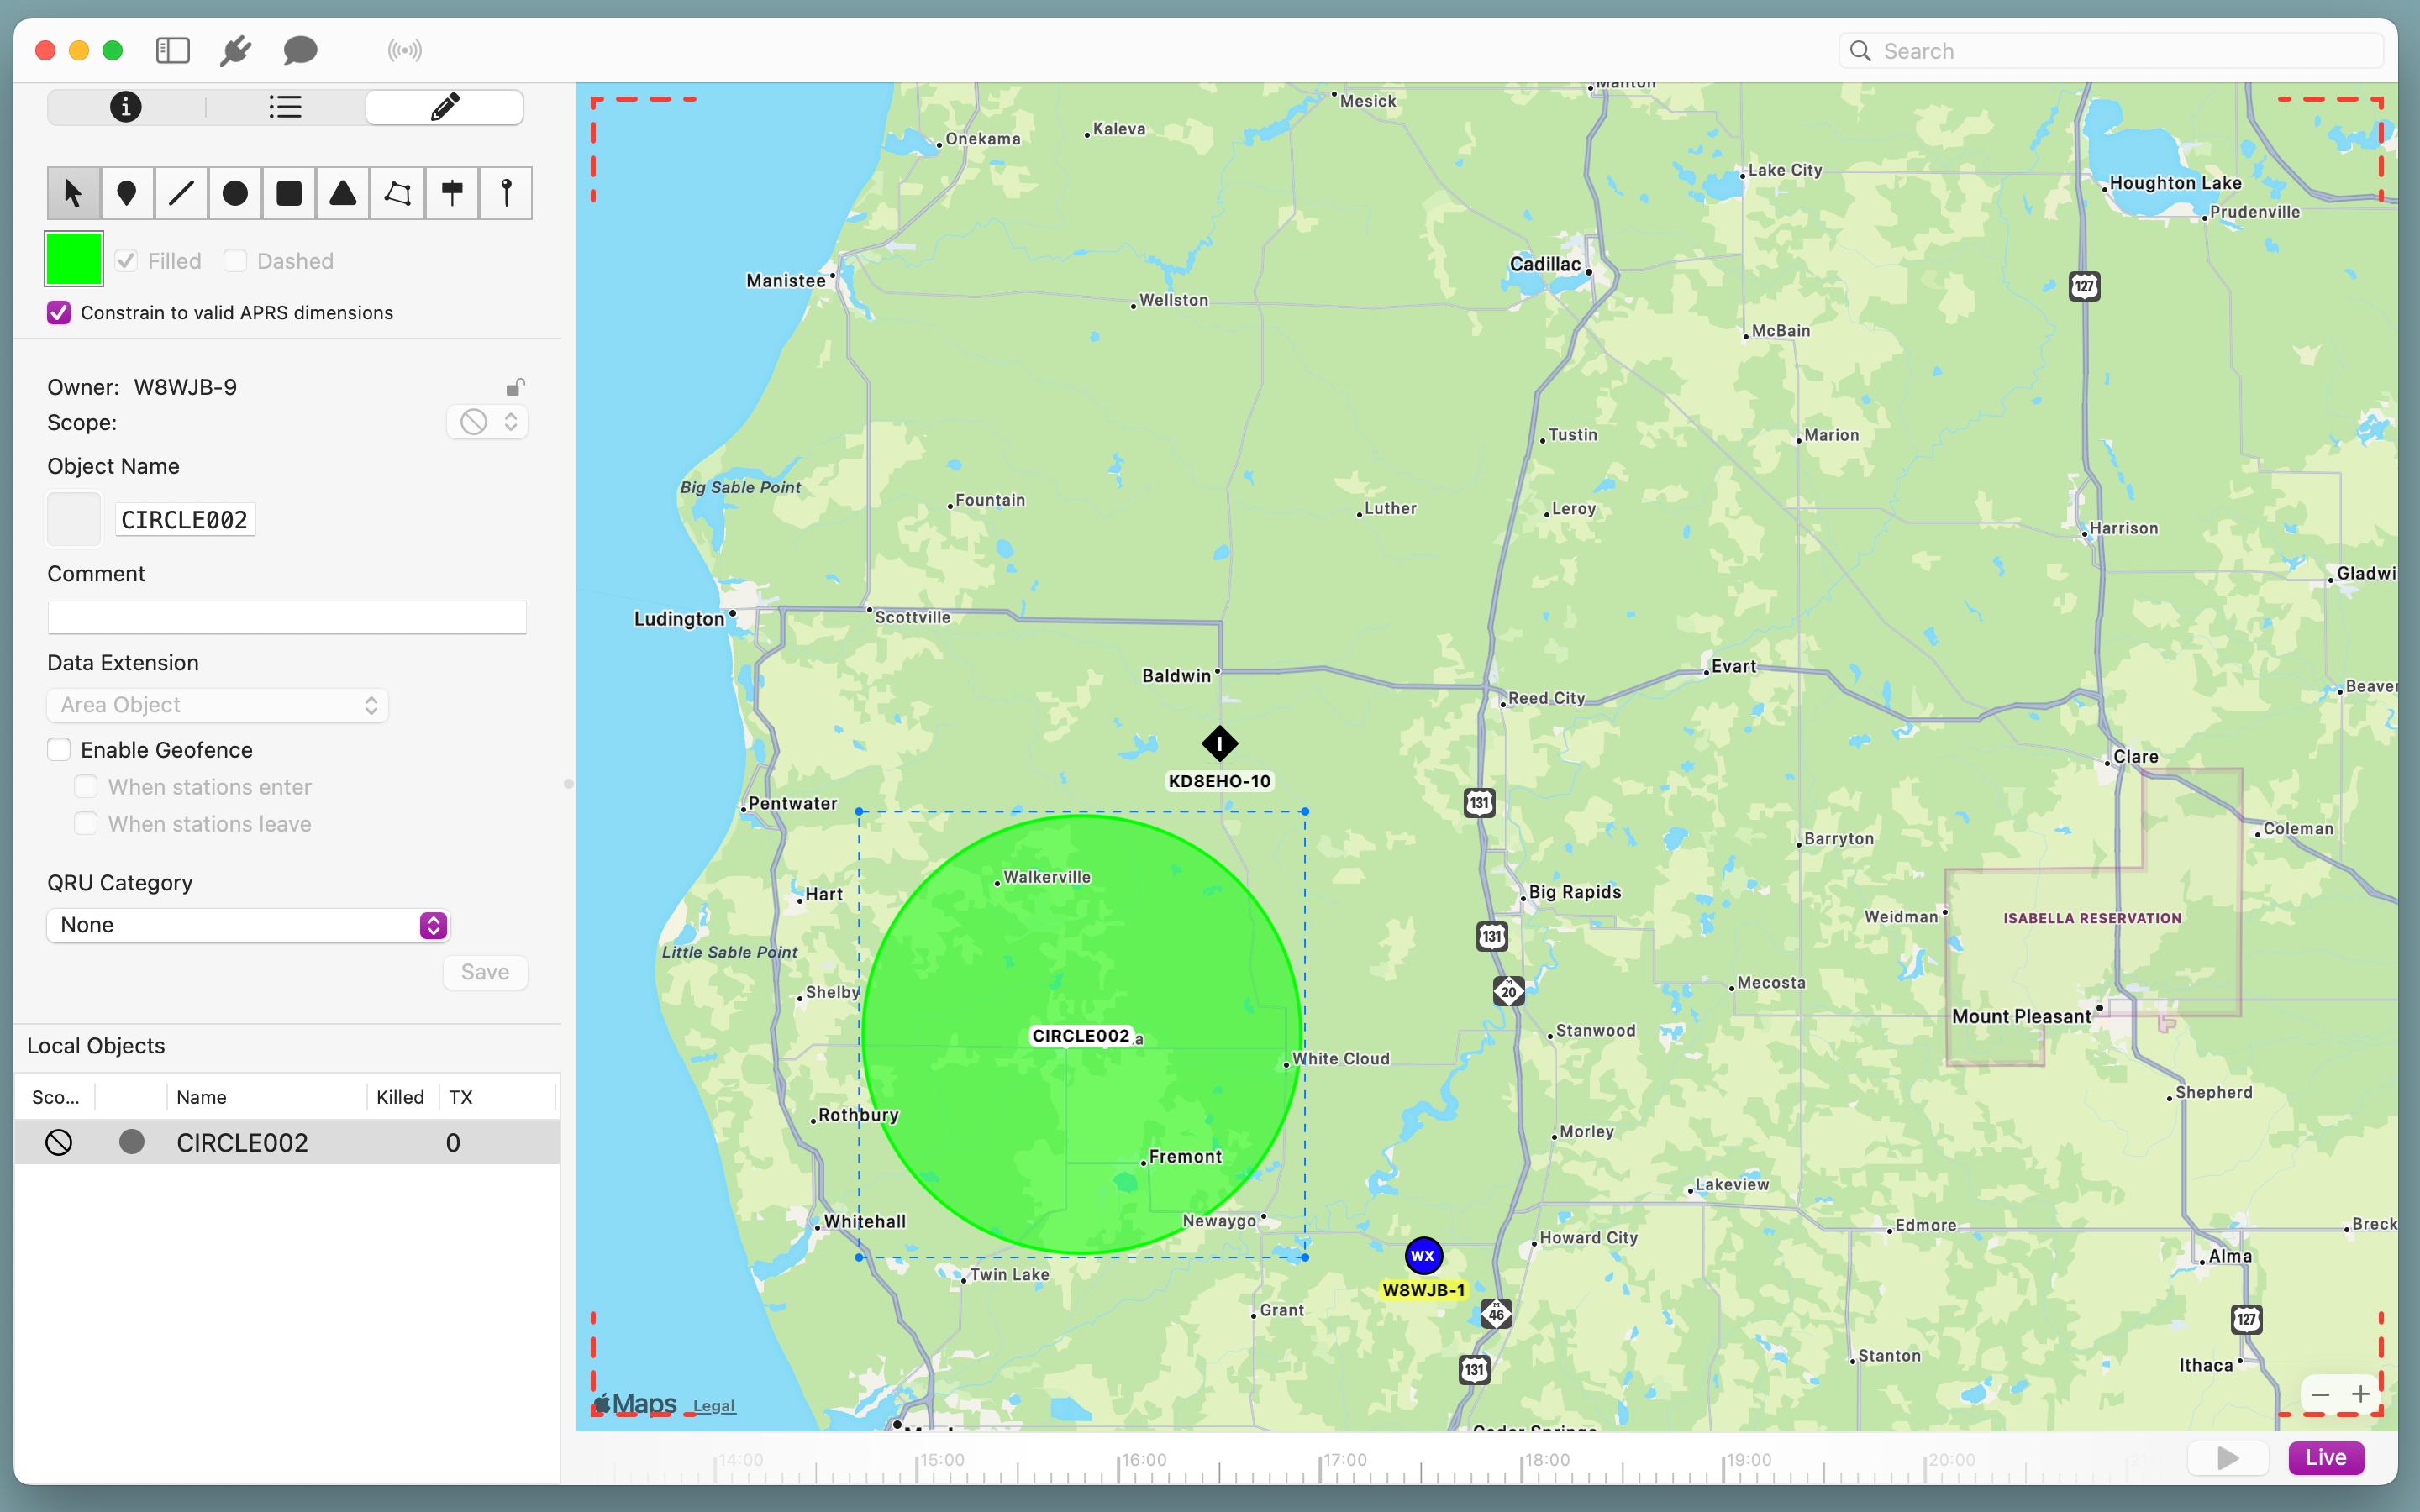Screen dimensions: 2420x1512
Task: Open the connections plug icon
Action: click(x=235, y=50)
